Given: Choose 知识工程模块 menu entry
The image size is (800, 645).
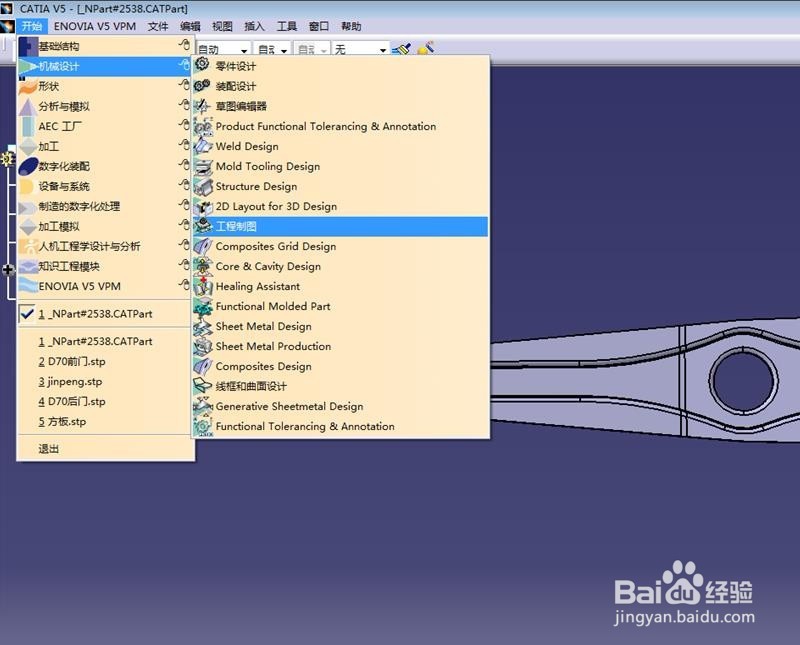Looking at the screenshot, I should pyautogui.click(x=104, y=266).
